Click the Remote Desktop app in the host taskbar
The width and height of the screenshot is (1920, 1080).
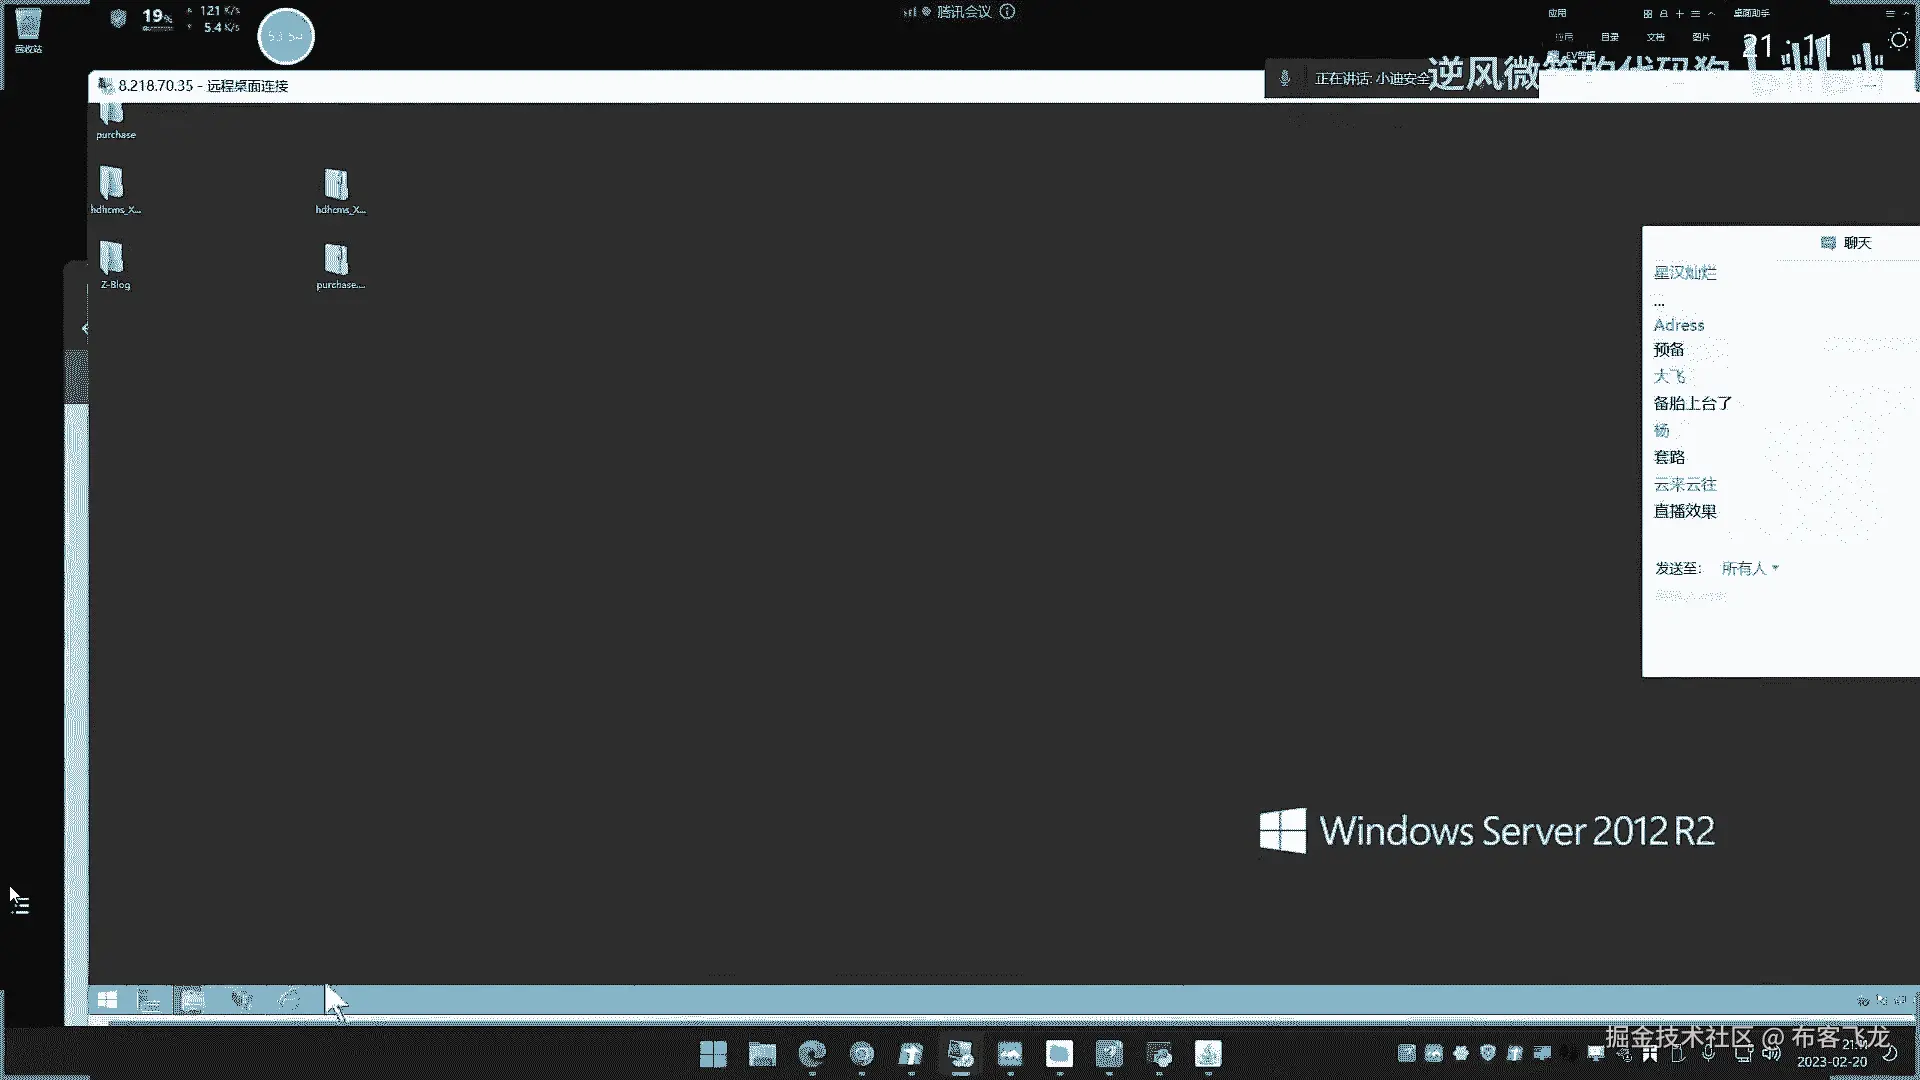click(960, 1054)
